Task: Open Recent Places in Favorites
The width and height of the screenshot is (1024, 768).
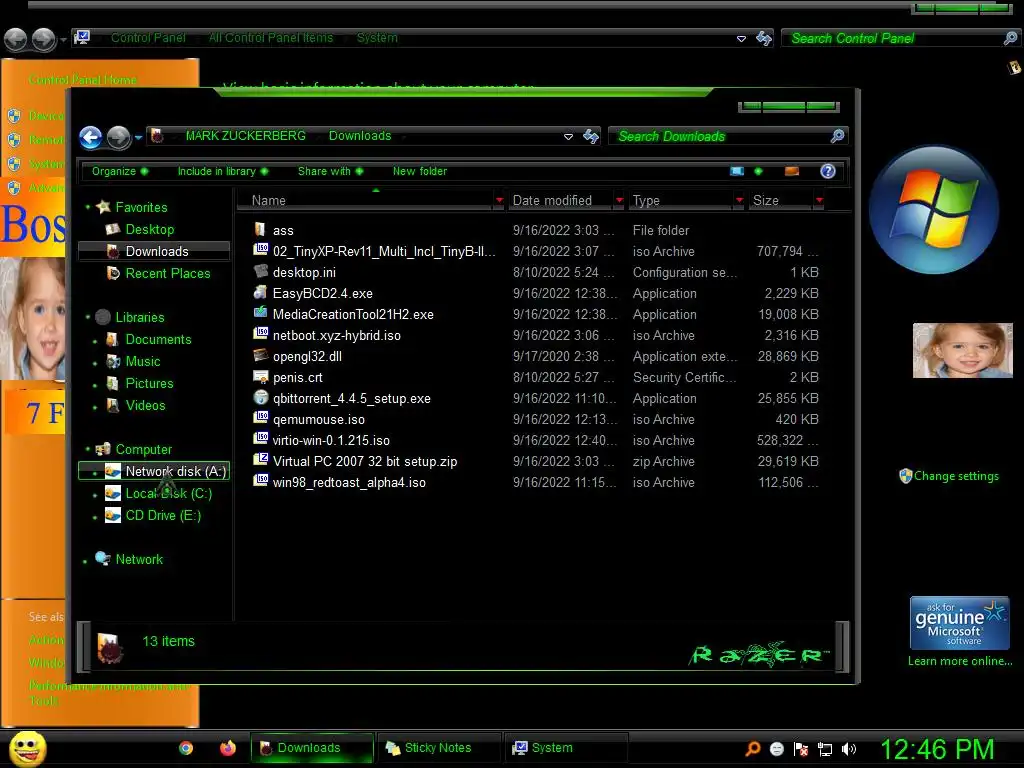Action: (x=168, y=274)
